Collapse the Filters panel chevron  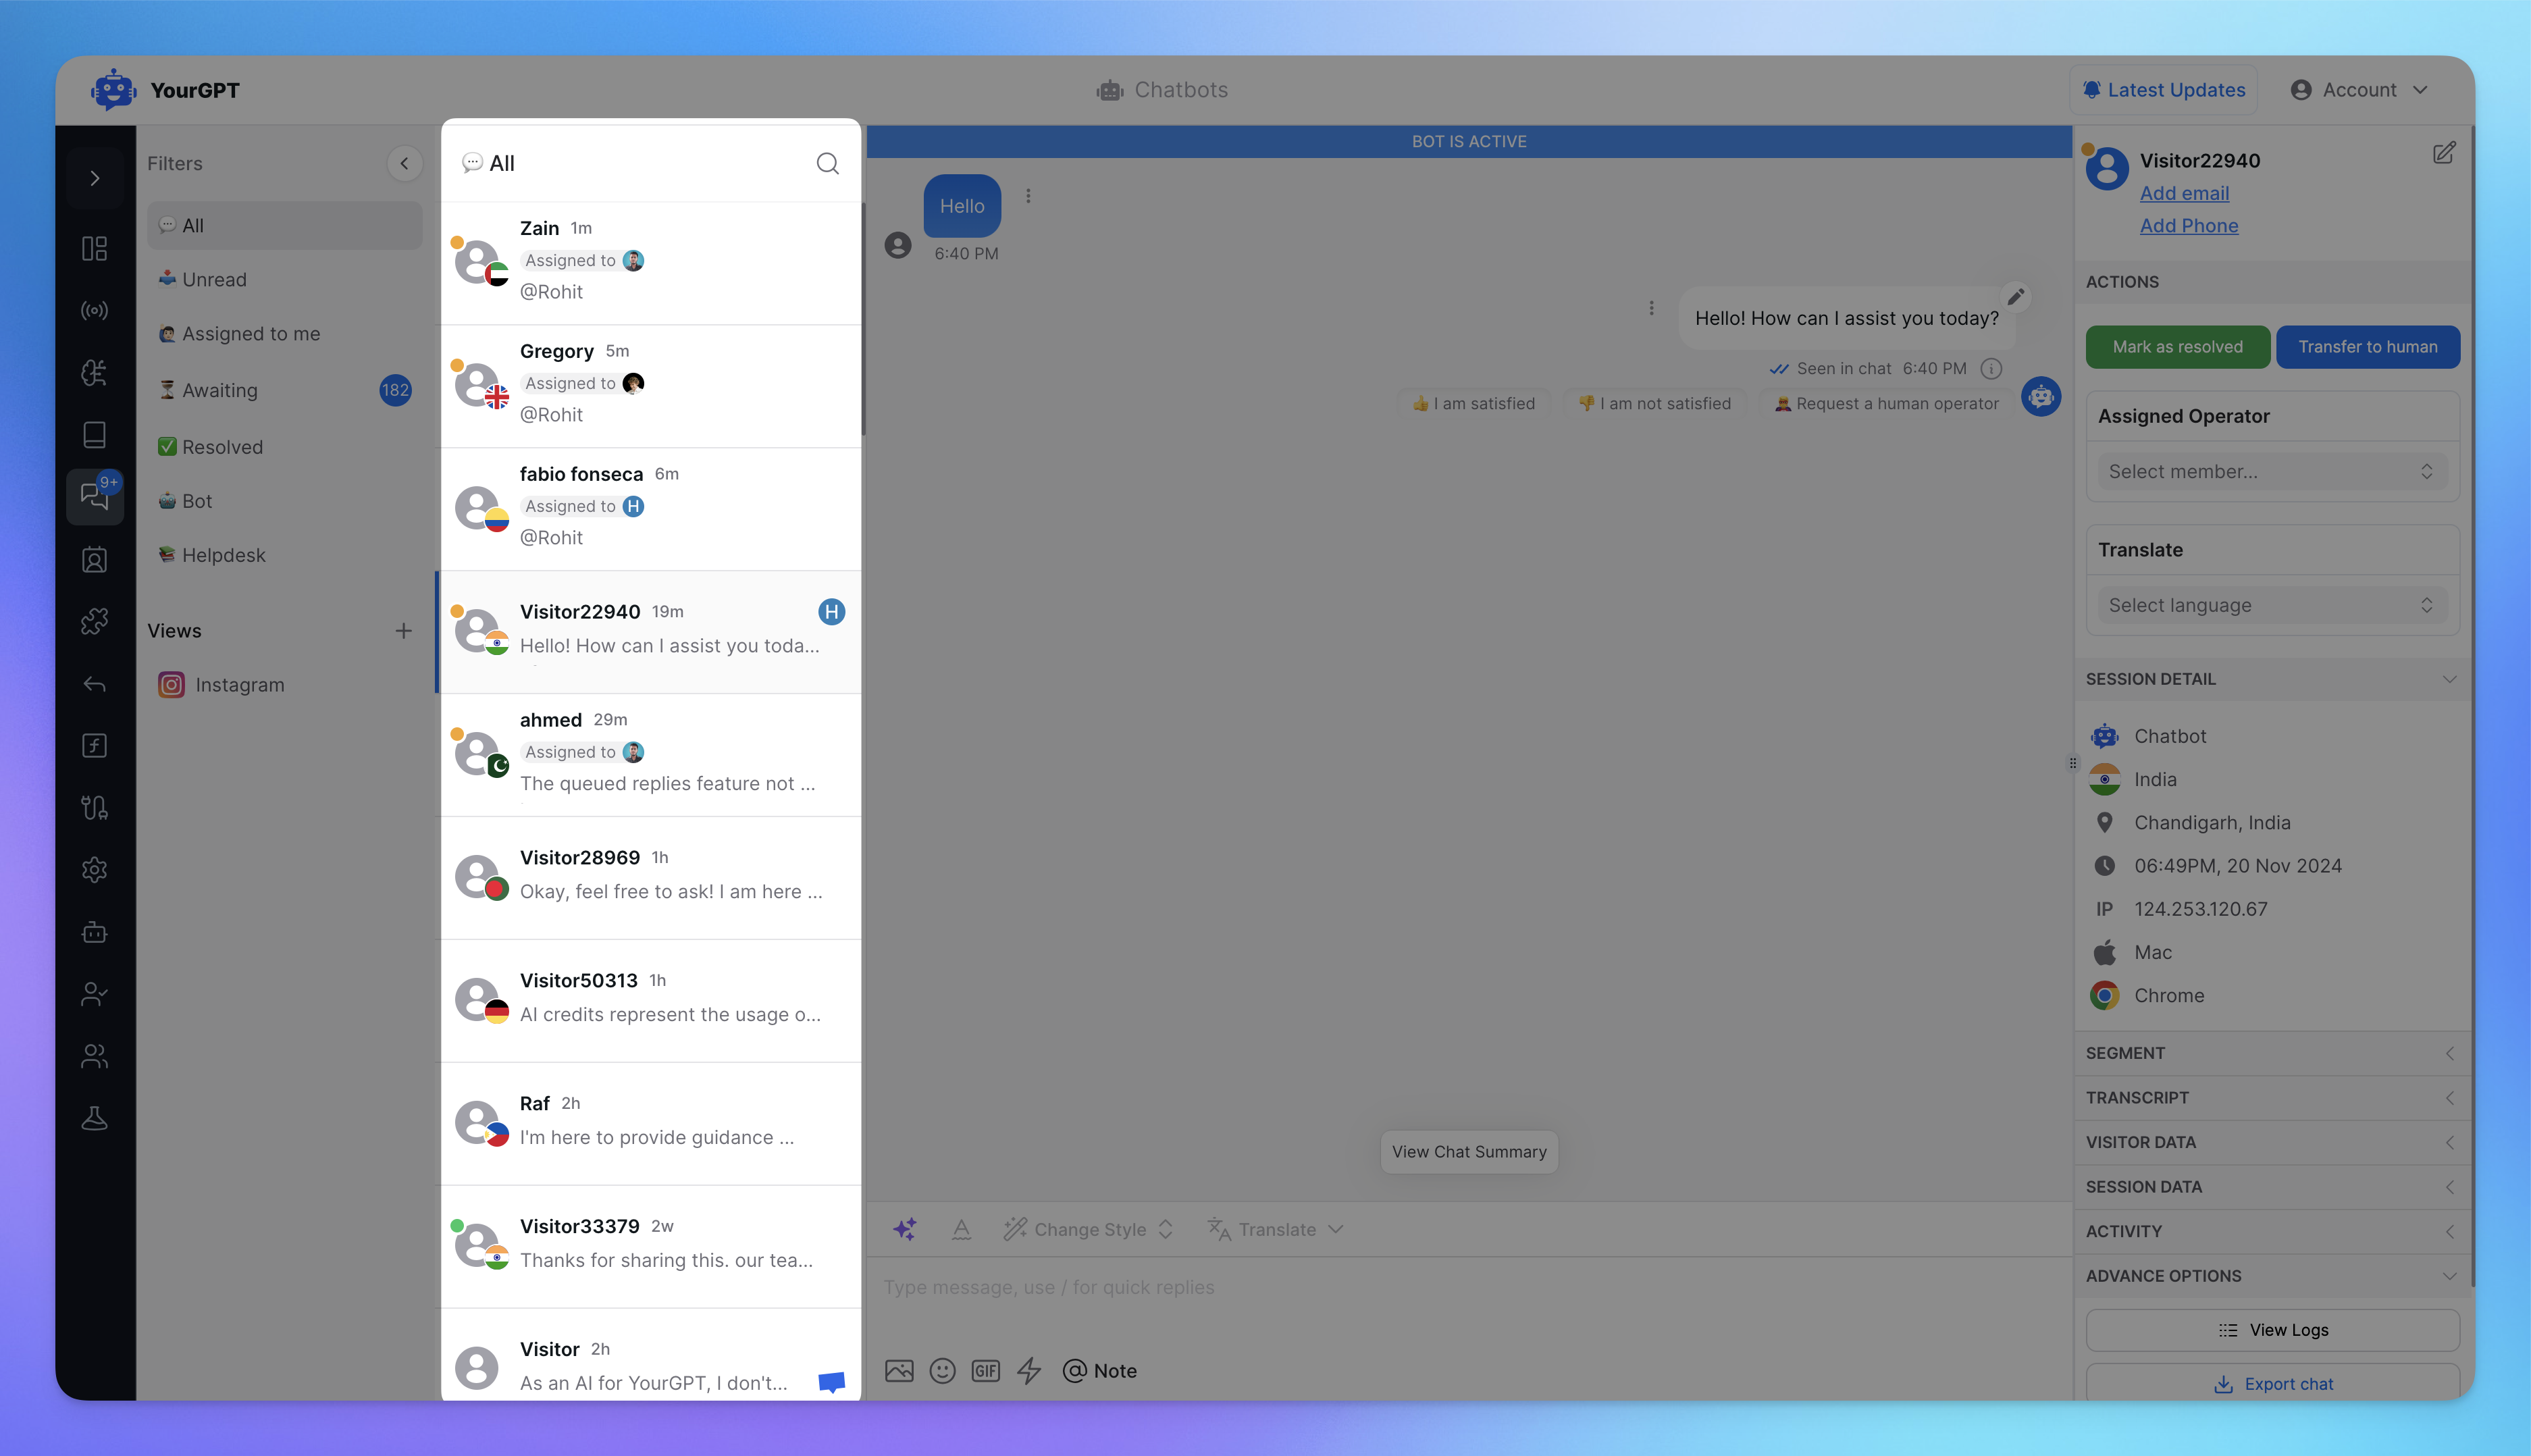coord(404,163)
